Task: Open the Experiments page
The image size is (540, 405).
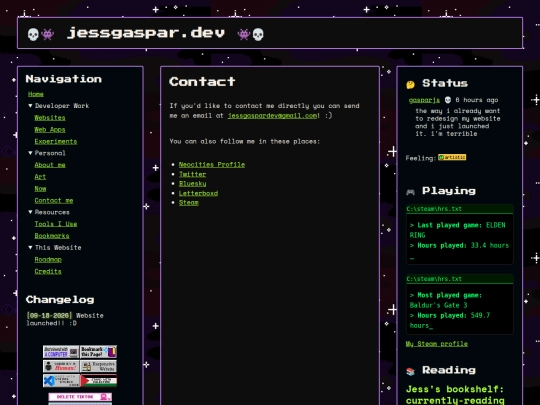Action: tap(56, 141)
